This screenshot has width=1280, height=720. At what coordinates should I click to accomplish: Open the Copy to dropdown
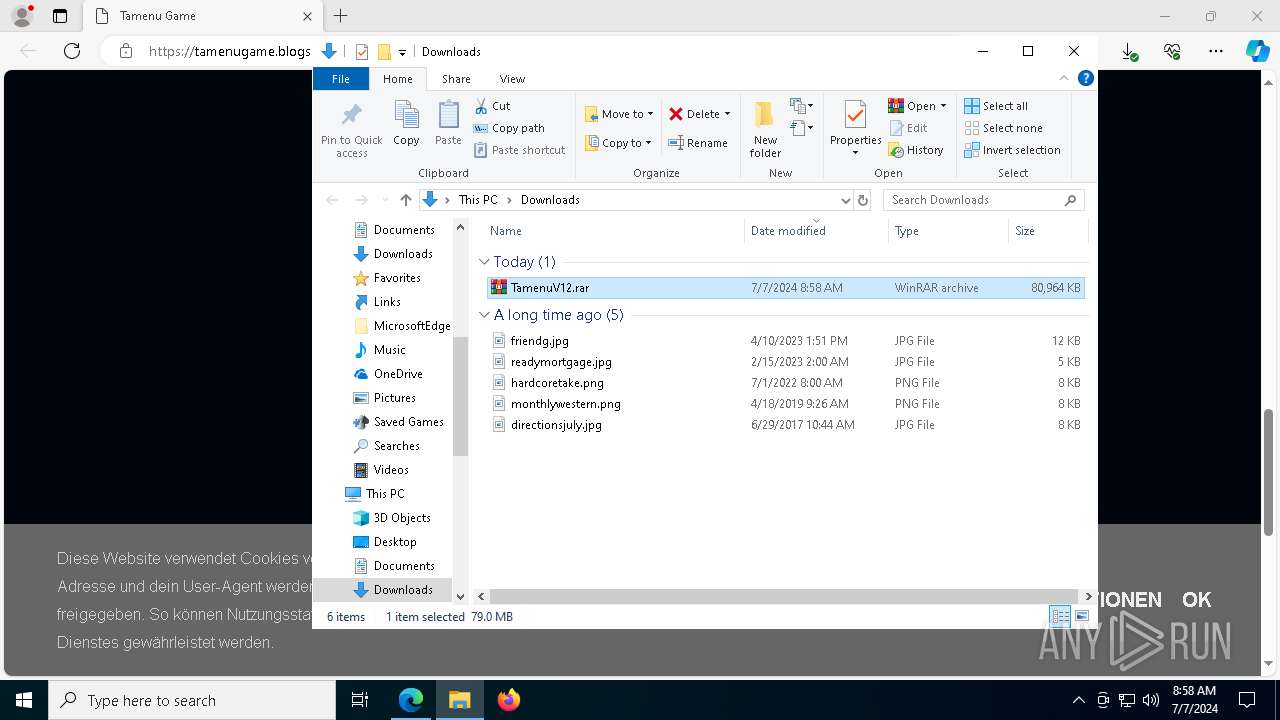pos(618,143)
